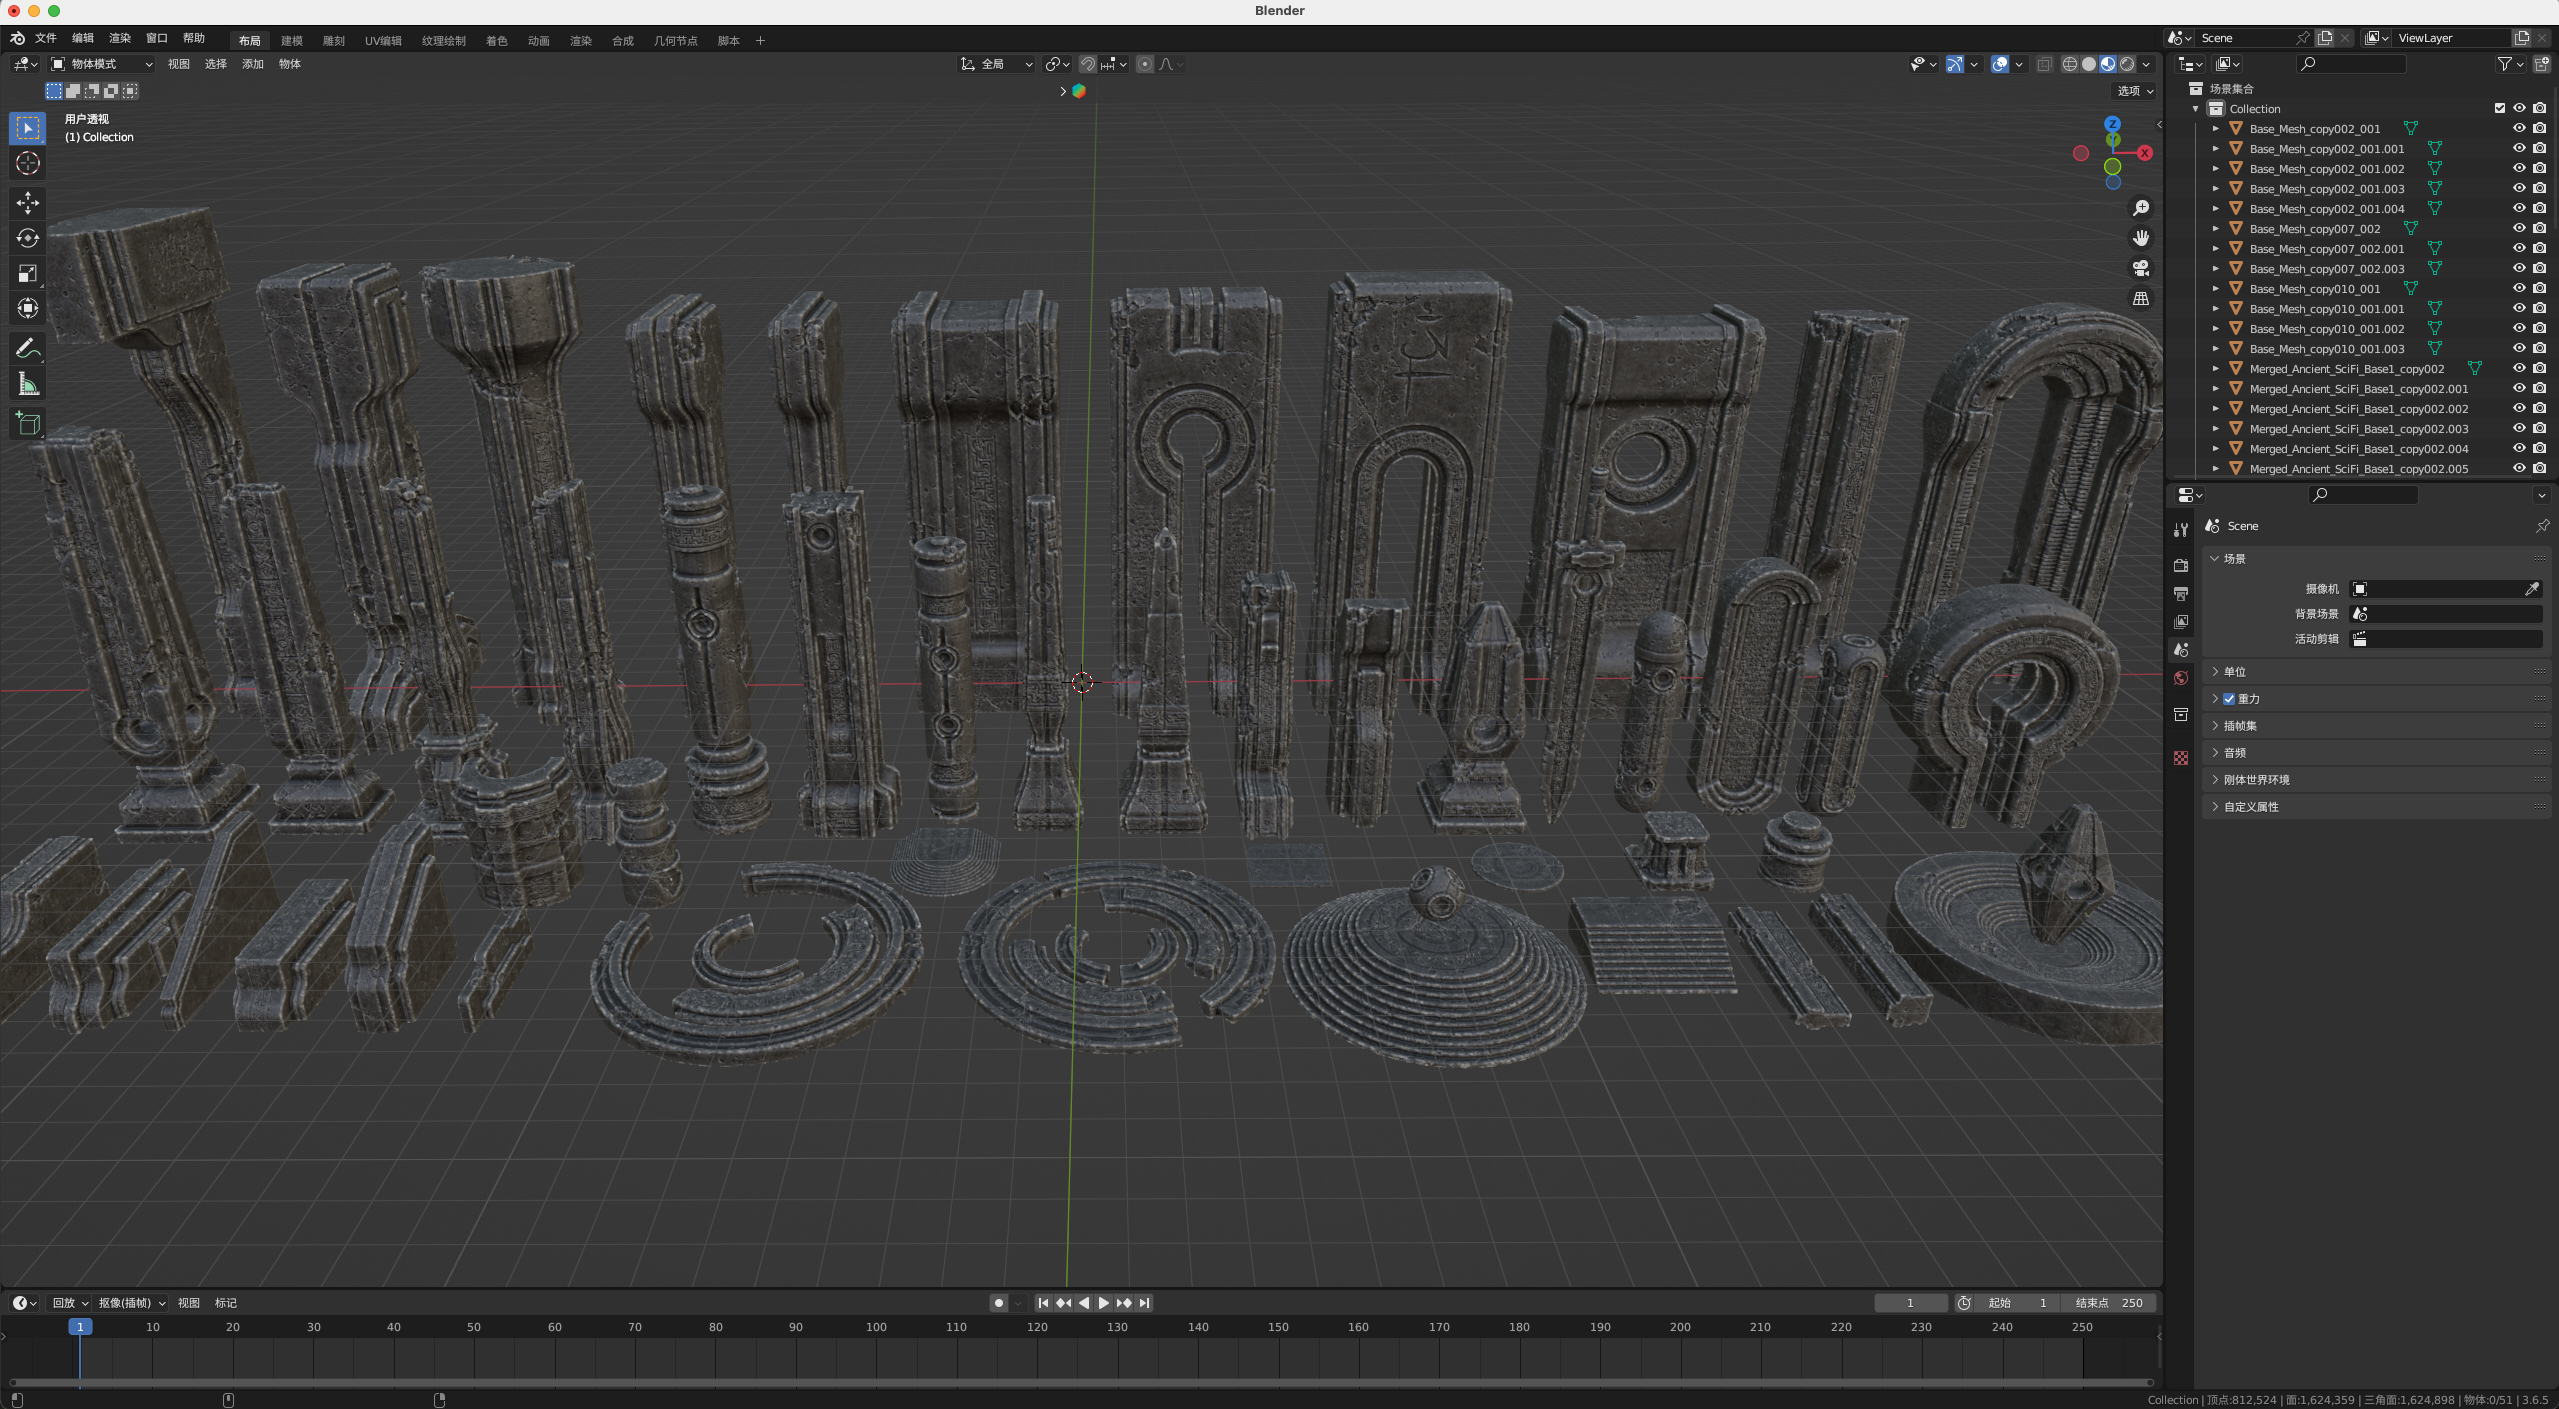Open the Render properties tab
Image resolution: width=2559 pixels, height=1409 pixels.
(2181, 565)
